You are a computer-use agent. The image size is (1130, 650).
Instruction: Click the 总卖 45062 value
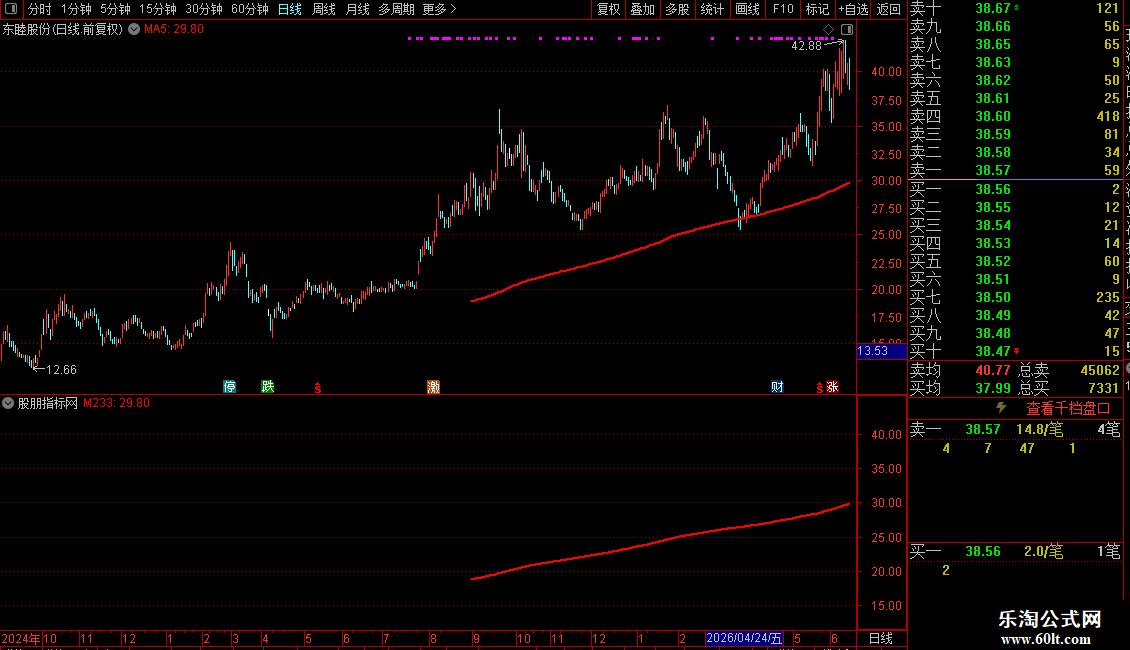[1100, 370]
